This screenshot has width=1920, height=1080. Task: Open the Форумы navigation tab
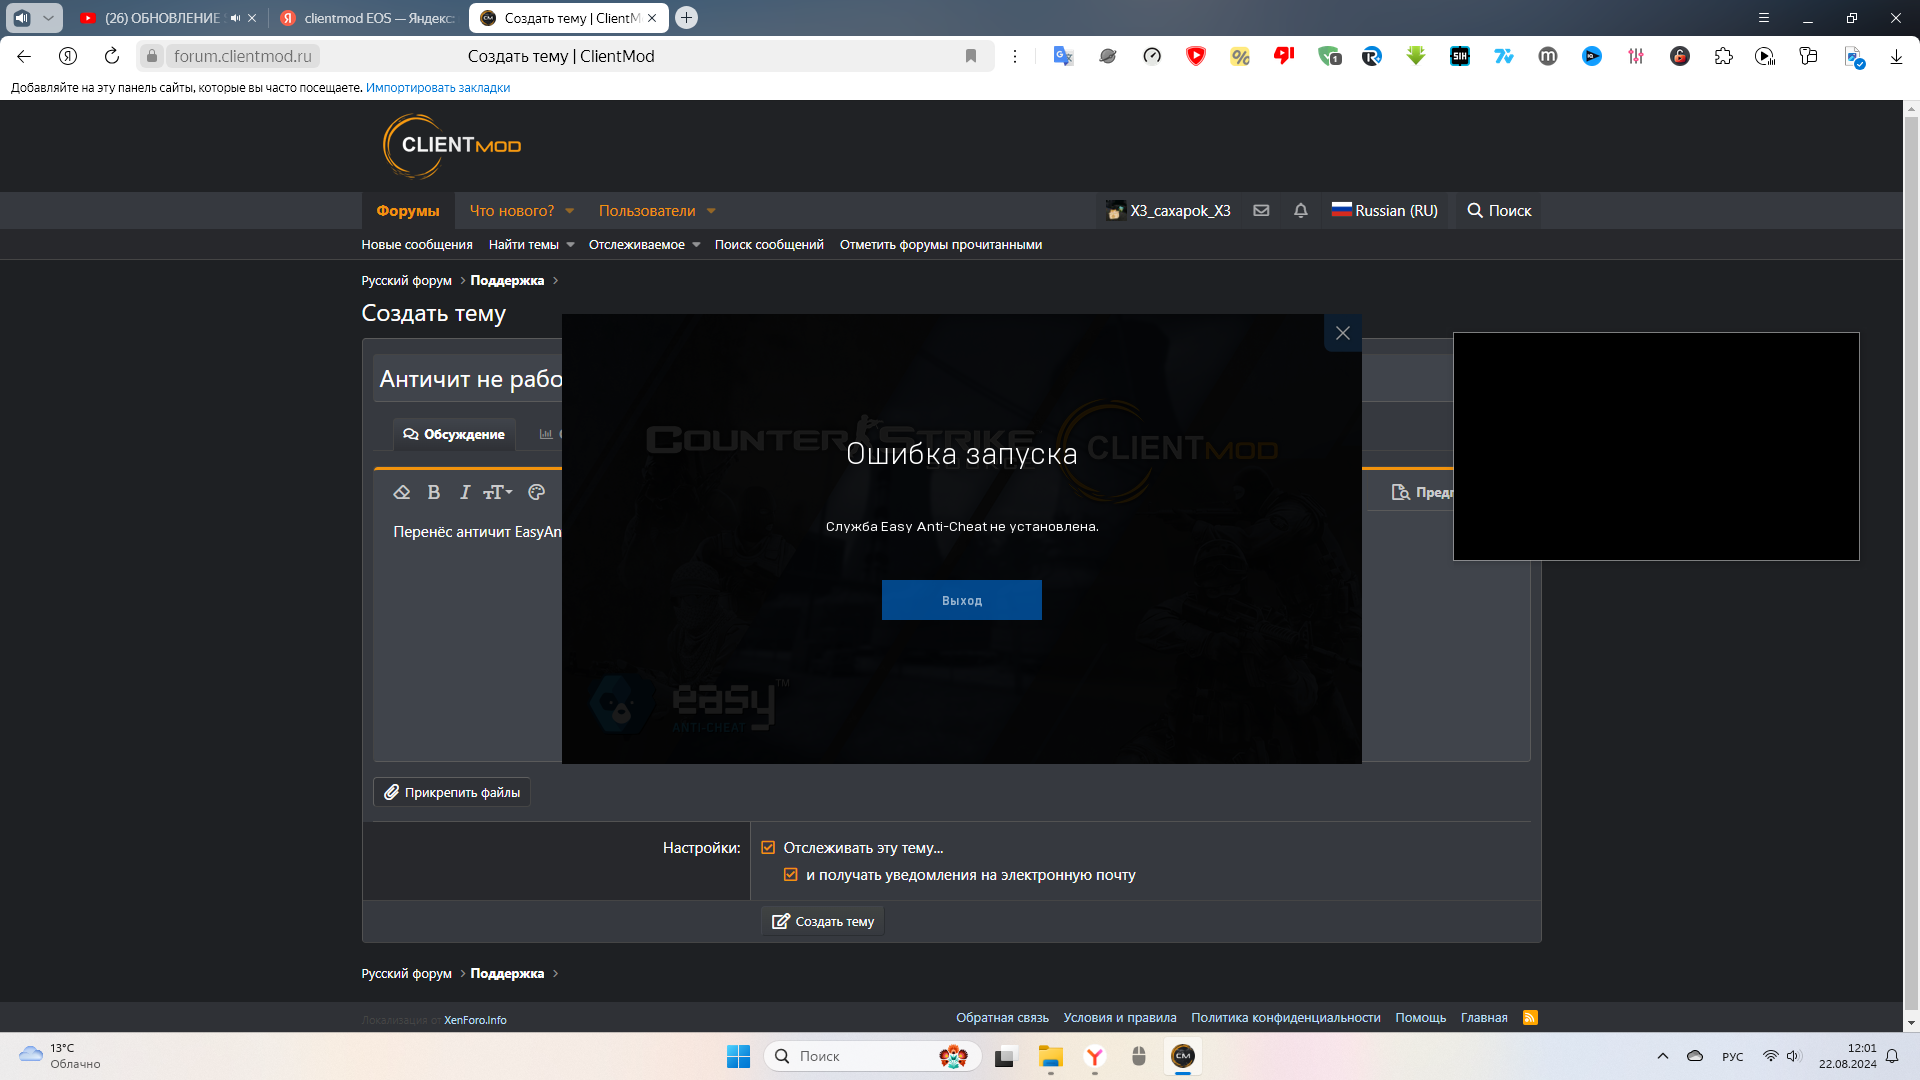pyautogui.click(x=408, y=211)
